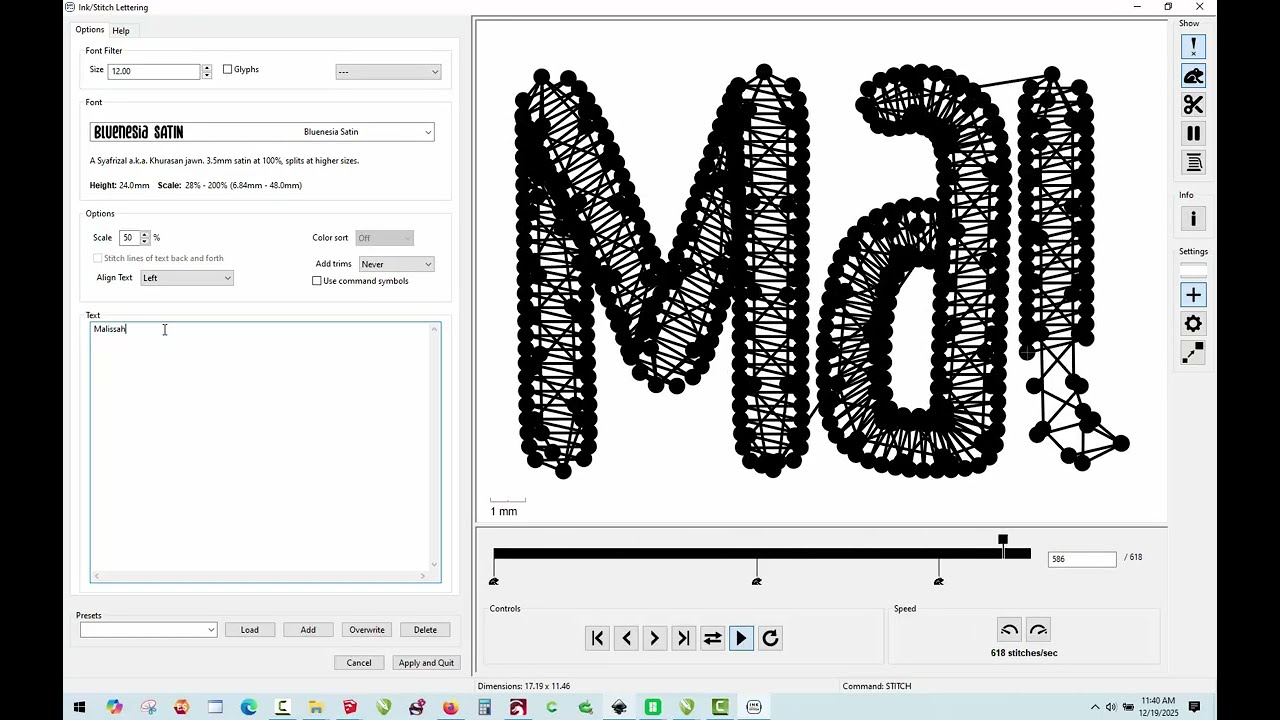Open the Presets dropdown
Viewport: 1280px width, 720px height.
point(148,630)
